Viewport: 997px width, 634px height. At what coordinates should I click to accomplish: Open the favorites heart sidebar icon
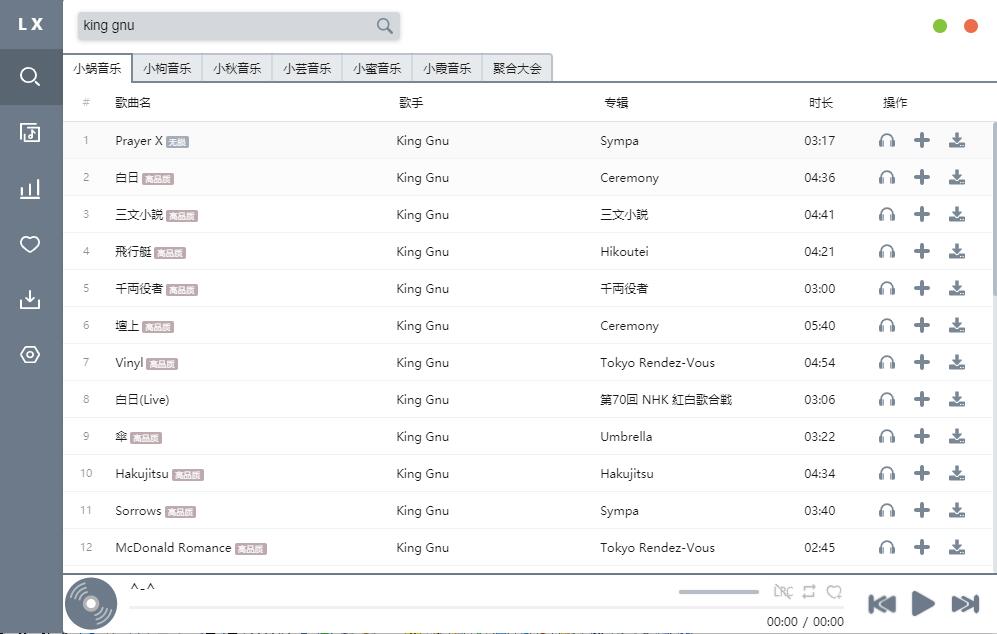(x=30, y=244)
